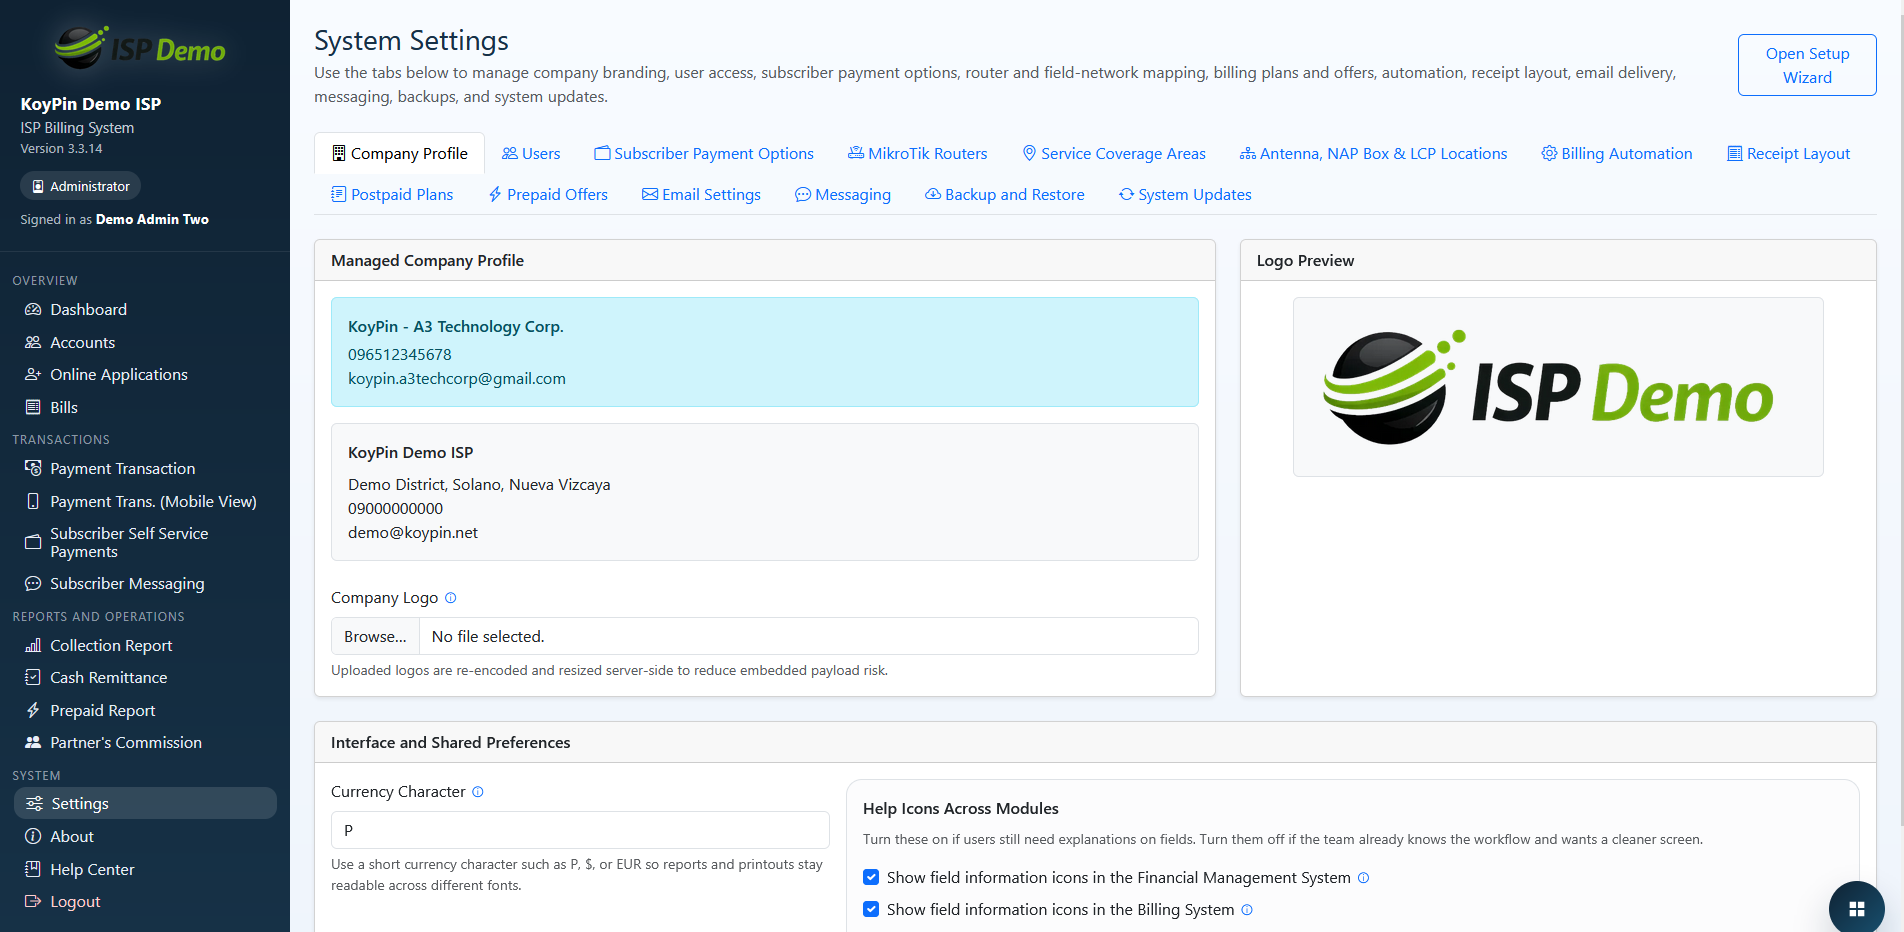Viewport: 1904px width, 932px height.
Task: Select the Company Profile tab
Action: click(x=400, y=153)
